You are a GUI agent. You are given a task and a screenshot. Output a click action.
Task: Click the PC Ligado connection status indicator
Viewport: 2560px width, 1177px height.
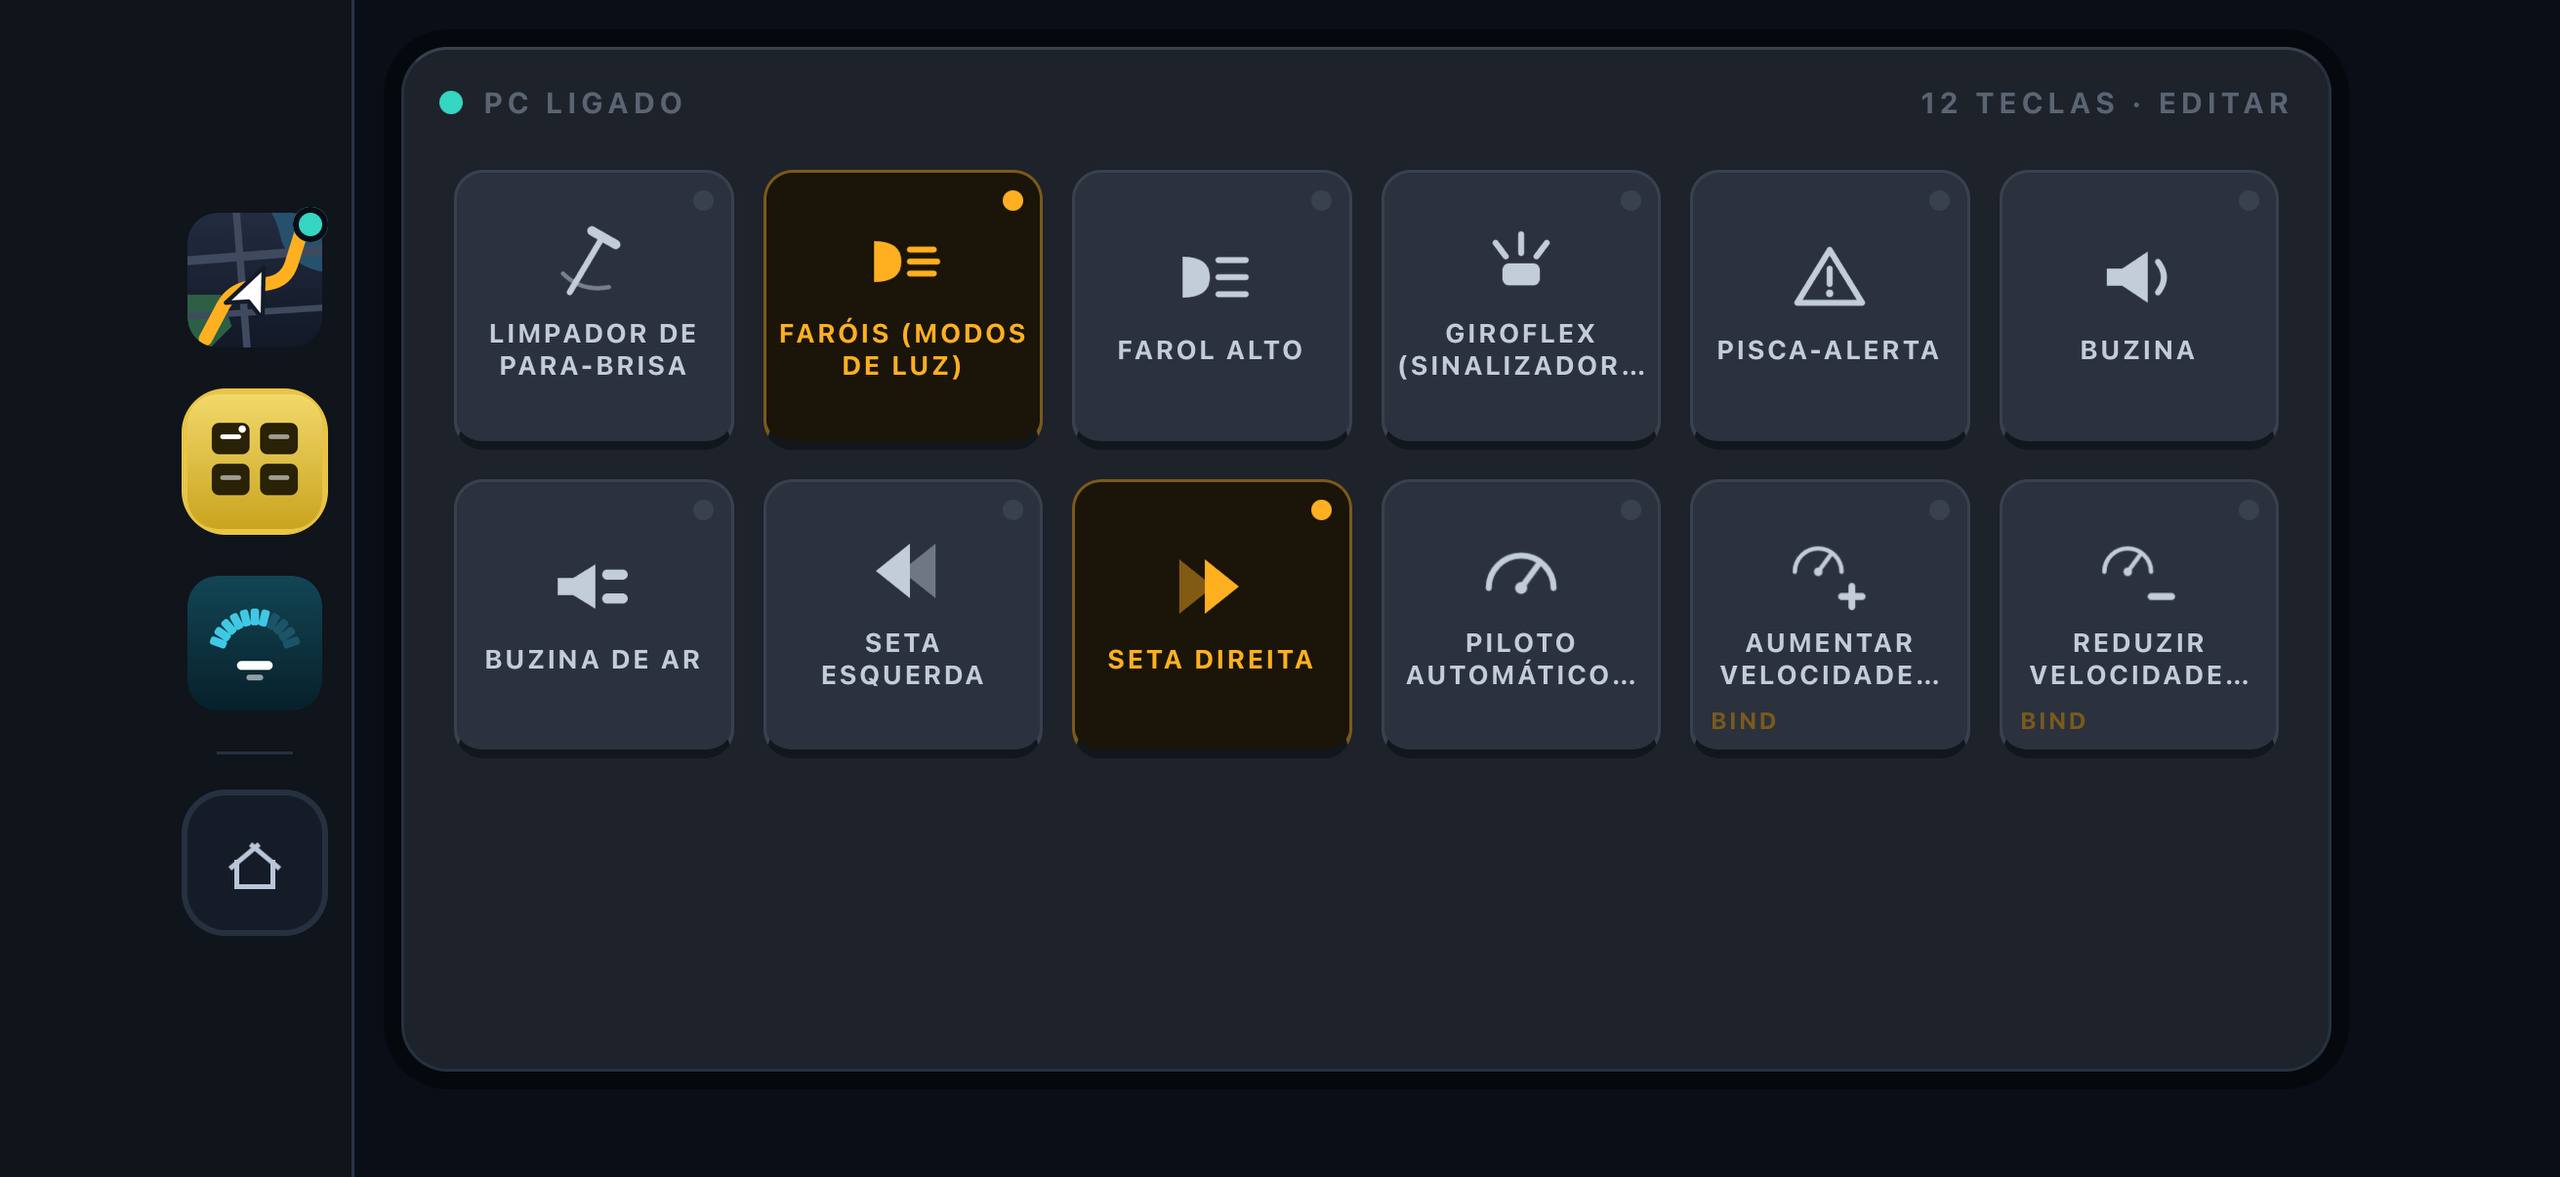[562, 103]
